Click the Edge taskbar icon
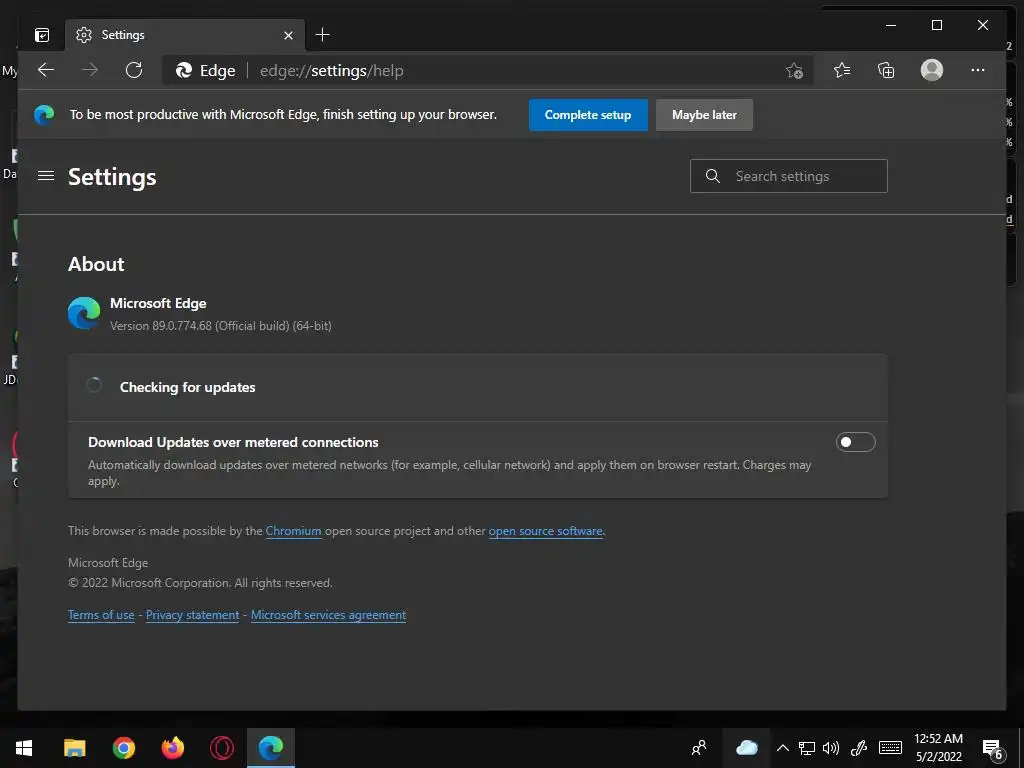 (x=270, y=748)
